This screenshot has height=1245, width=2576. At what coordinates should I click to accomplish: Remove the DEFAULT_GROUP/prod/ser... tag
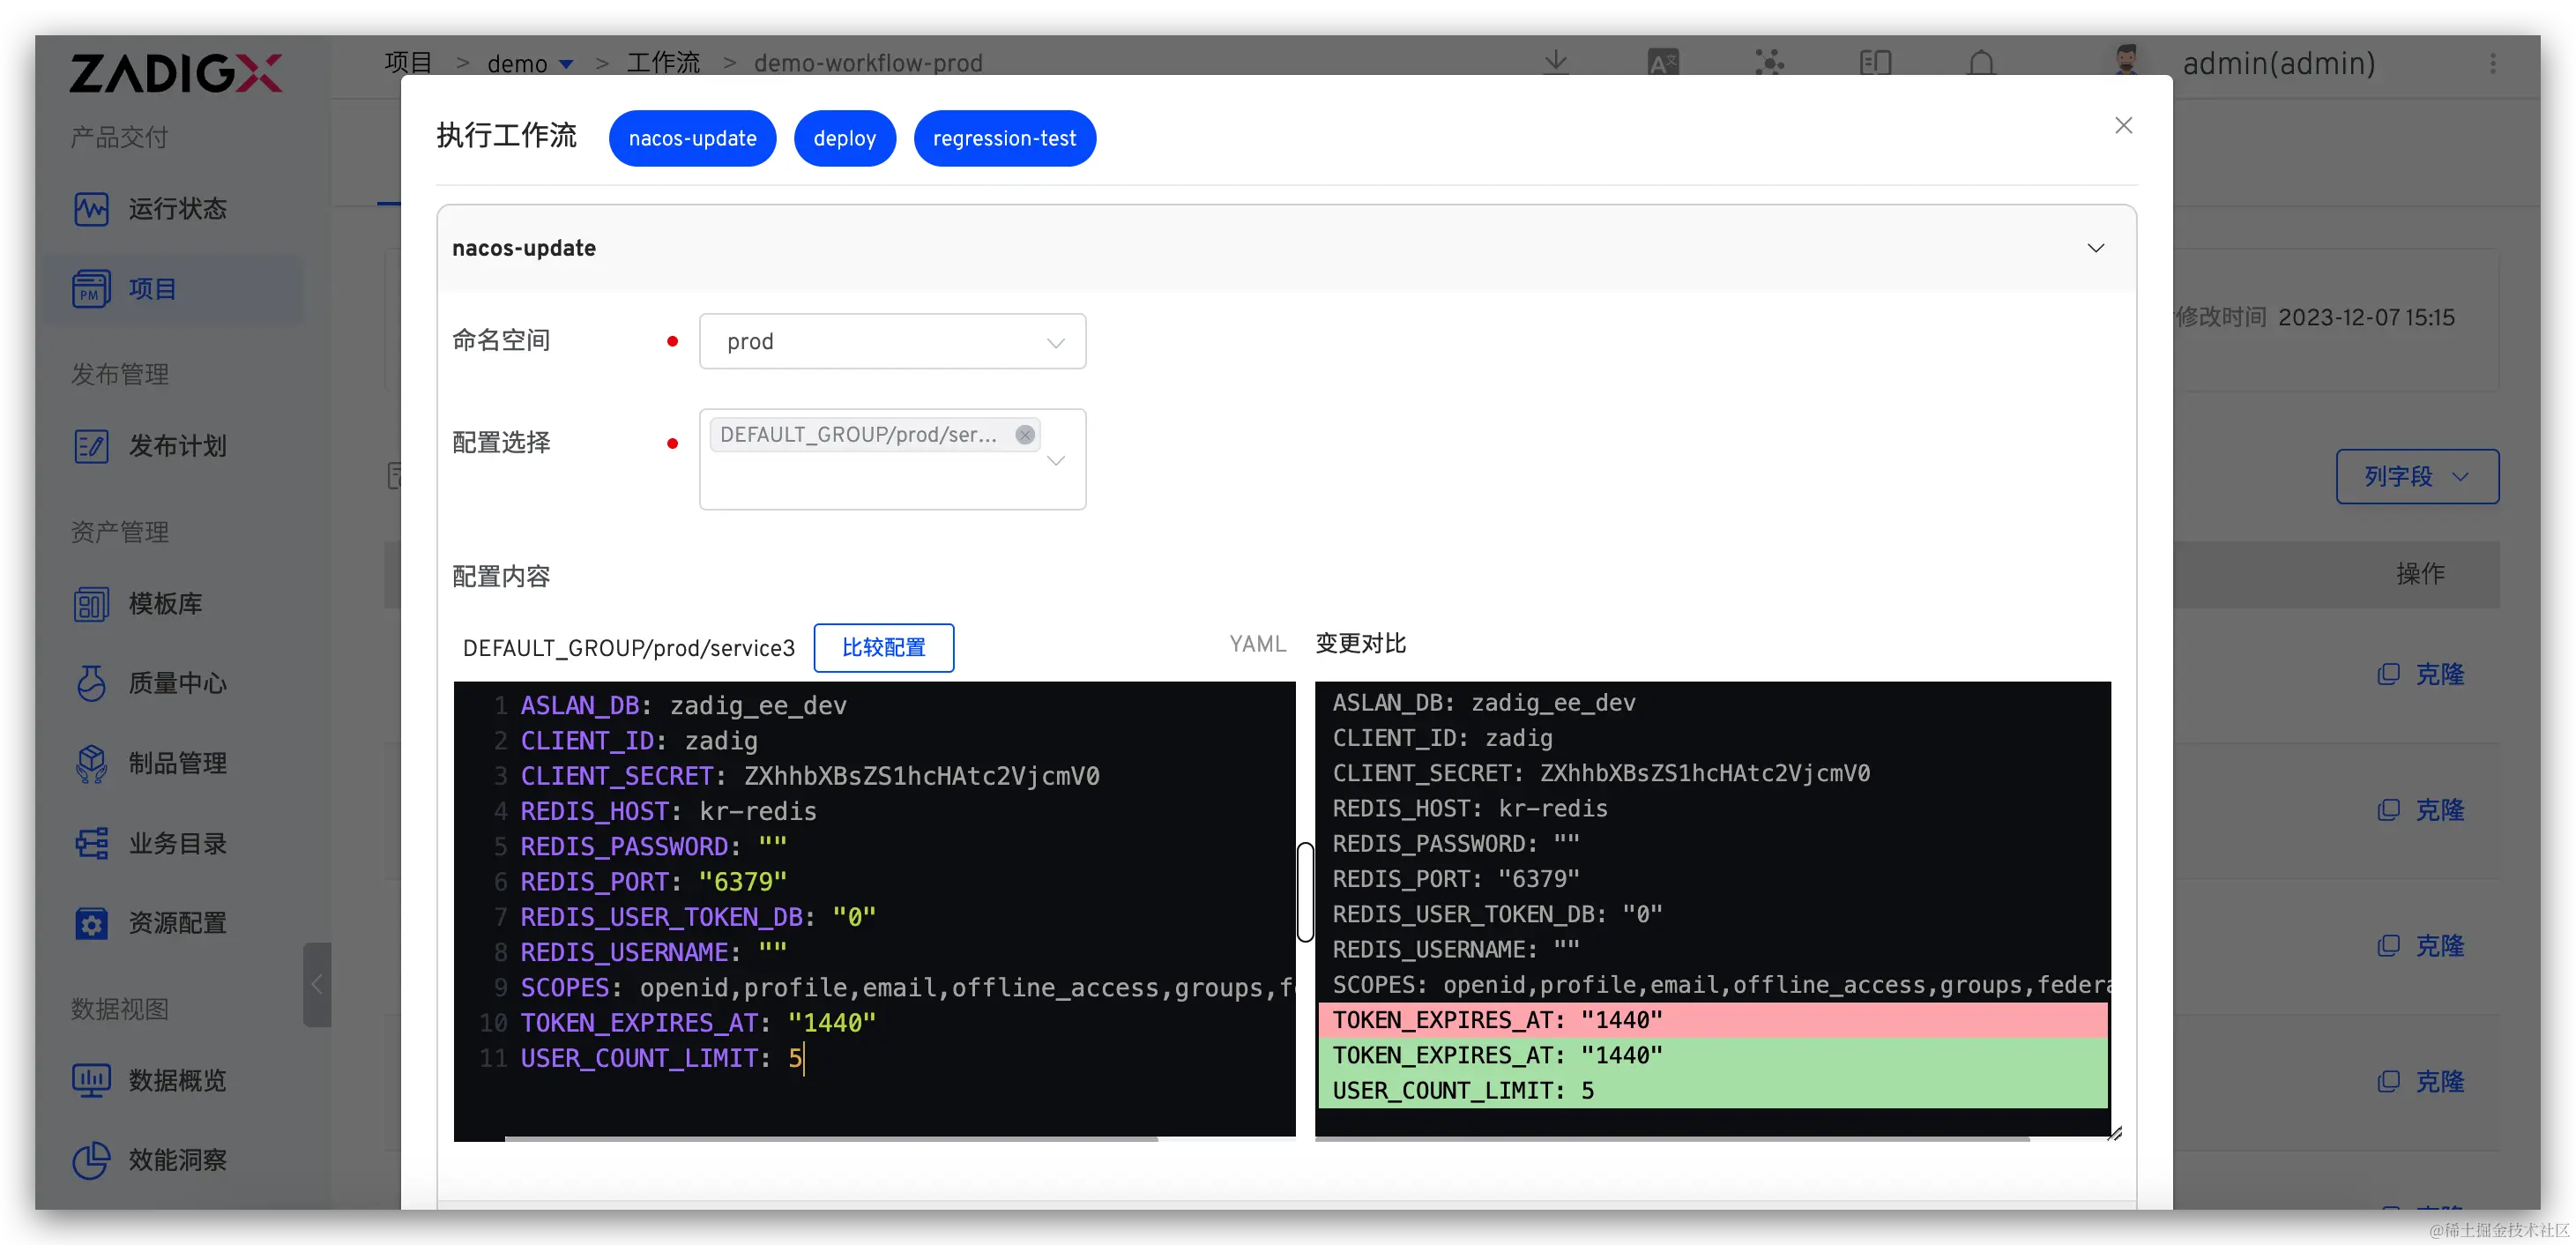click(1025, 435)
